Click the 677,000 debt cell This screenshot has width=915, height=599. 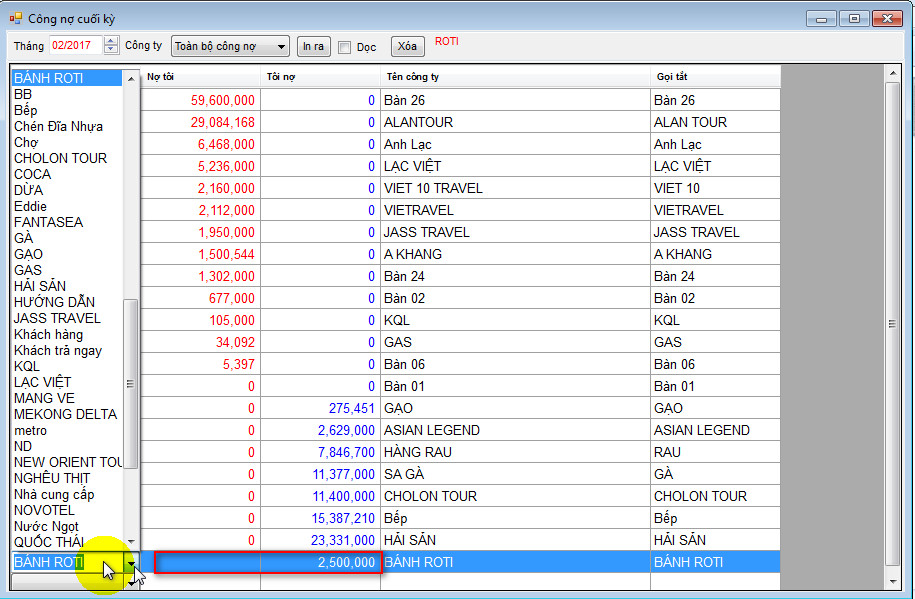coord(201,298)
